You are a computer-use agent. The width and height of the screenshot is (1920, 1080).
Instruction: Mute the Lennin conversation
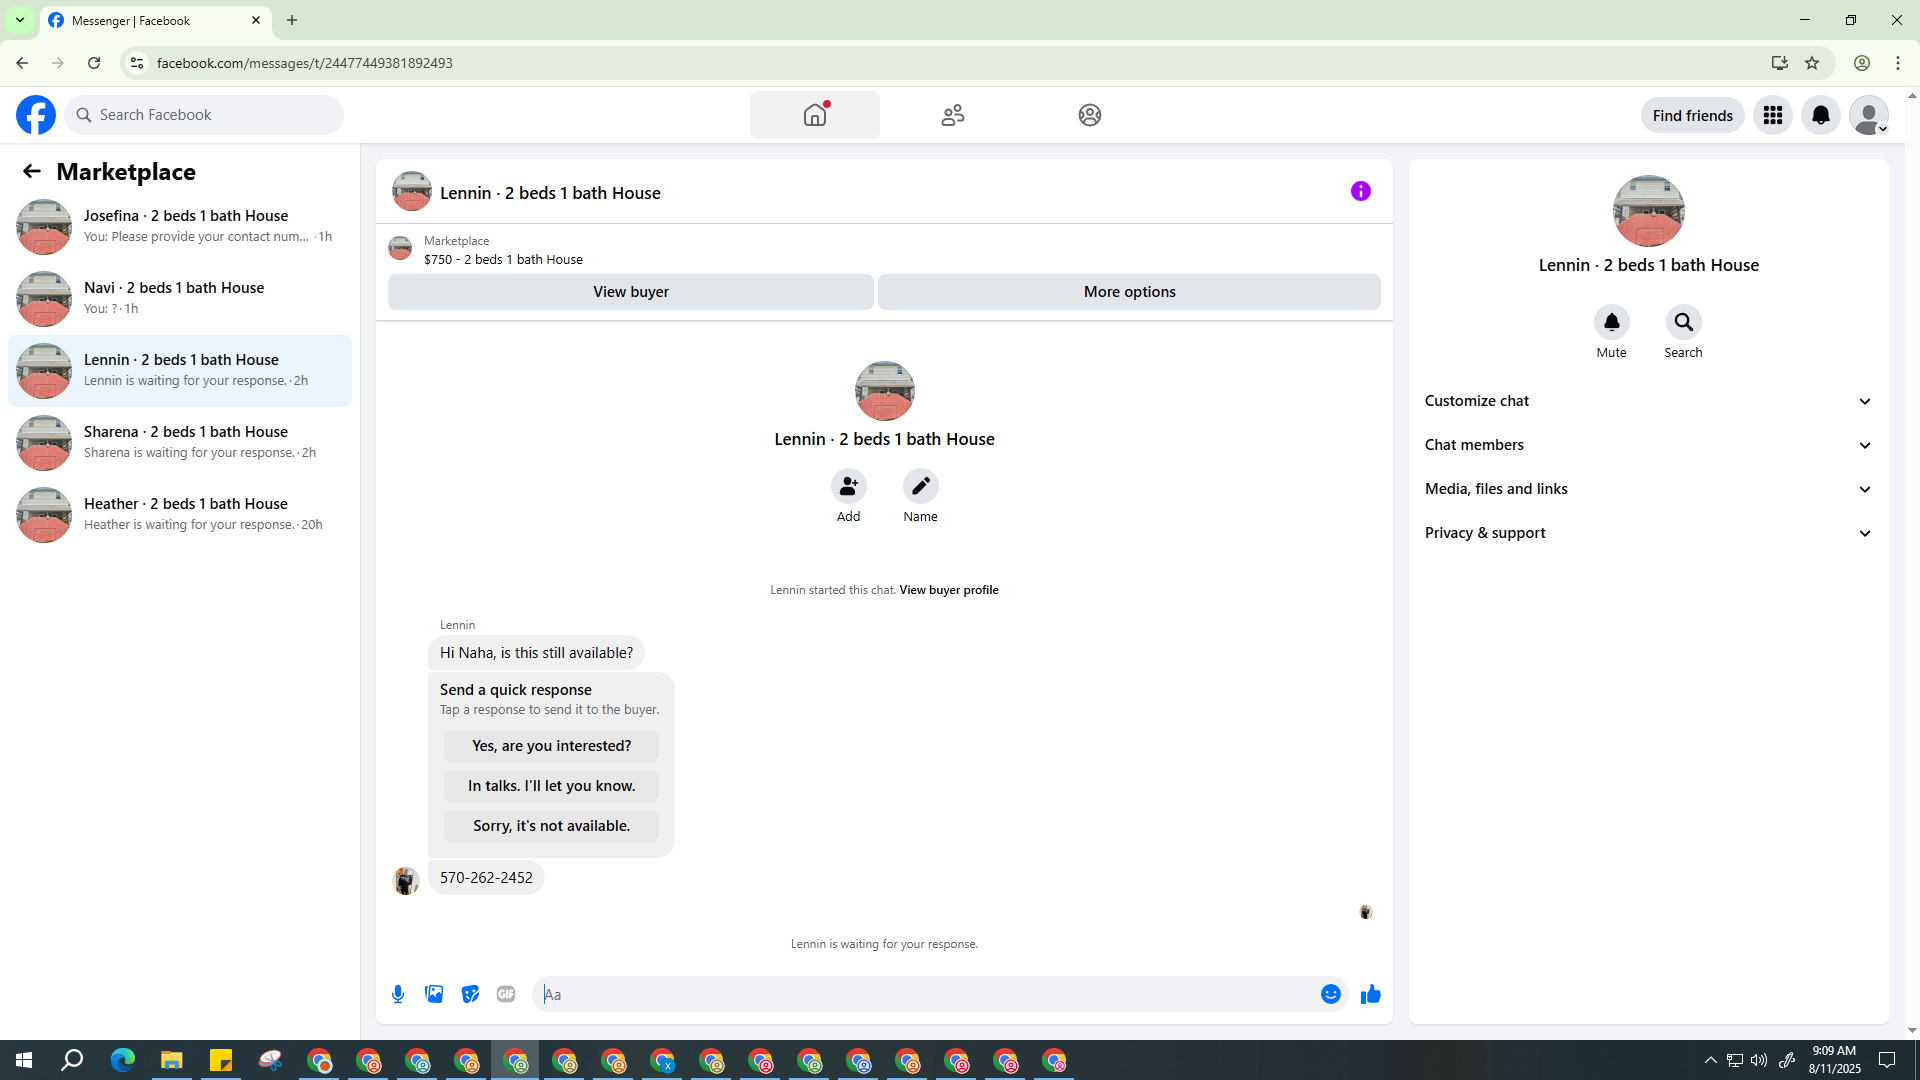pos(1611,322)
